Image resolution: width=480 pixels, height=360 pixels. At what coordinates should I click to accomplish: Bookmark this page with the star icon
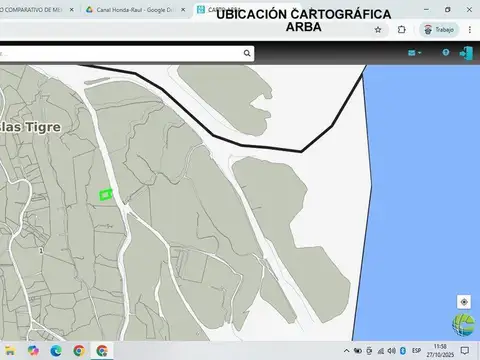378,30
